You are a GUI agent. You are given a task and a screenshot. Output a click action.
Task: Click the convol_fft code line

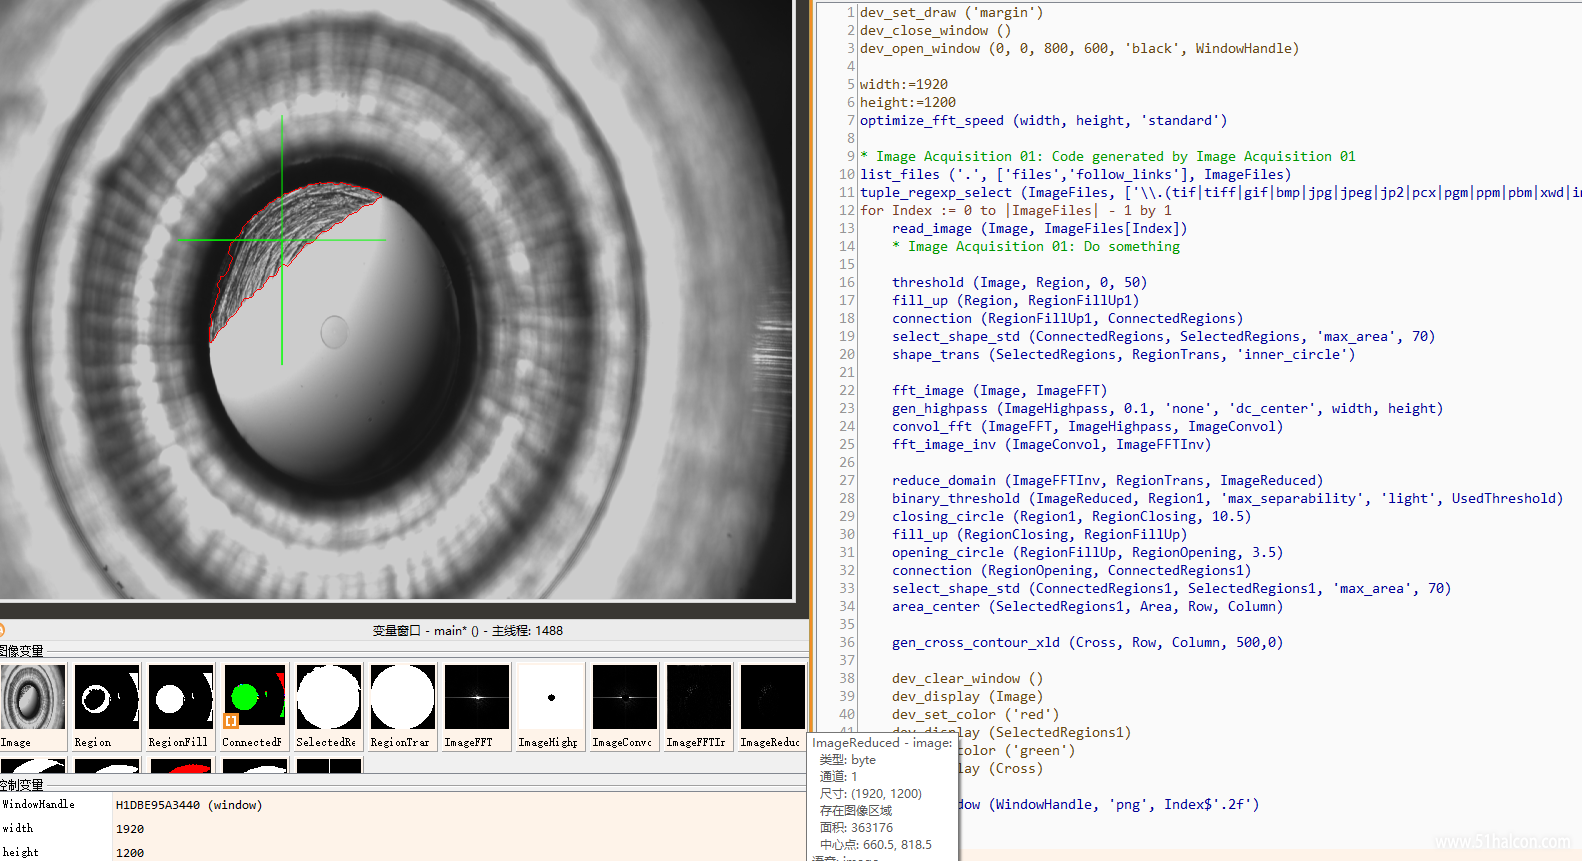coord(1087,426)
